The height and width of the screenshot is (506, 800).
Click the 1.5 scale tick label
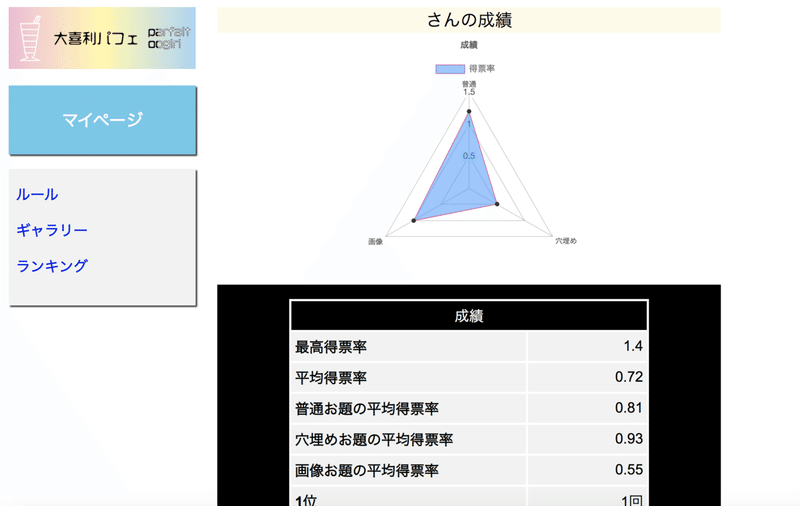tap(469, 92)
